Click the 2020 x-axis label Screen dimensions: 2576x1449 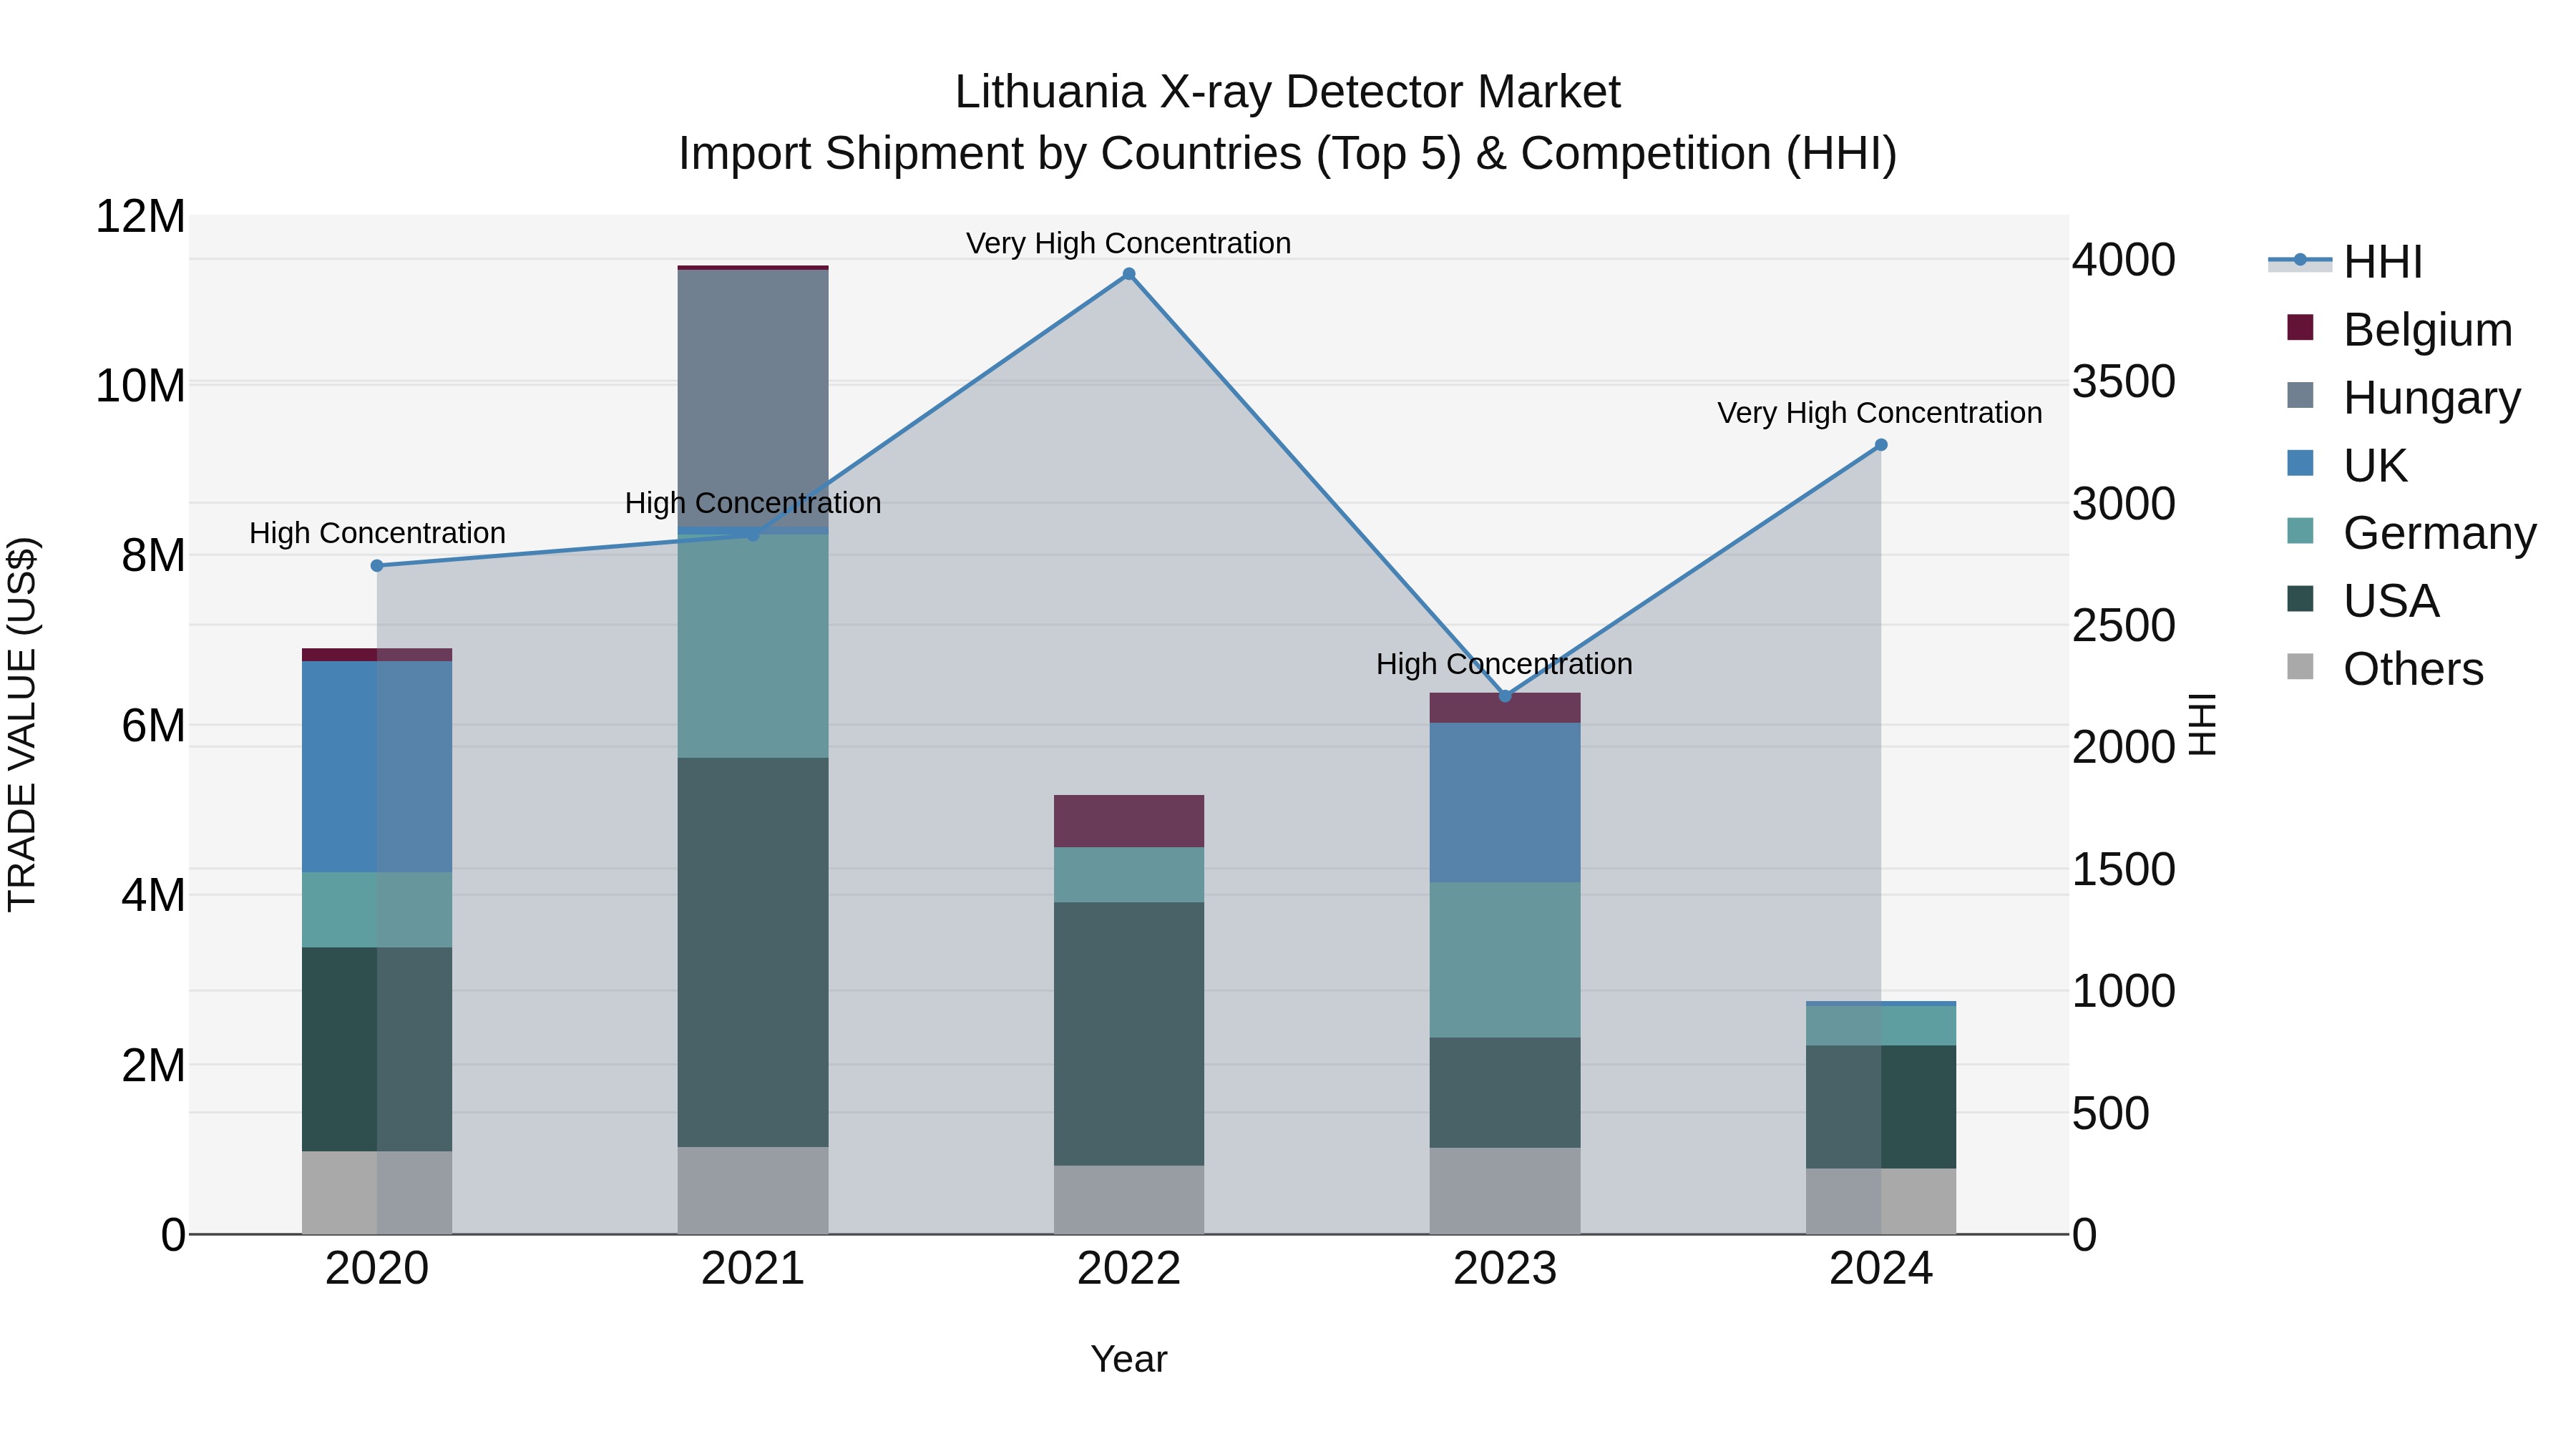pyautogui.click(x=377, y=1269)
